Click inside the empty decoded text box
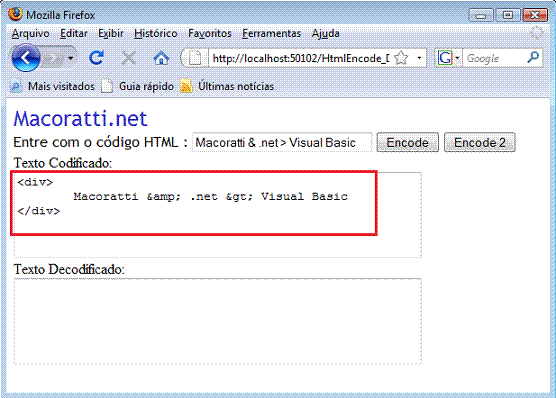556x398 pixels. 218,321
